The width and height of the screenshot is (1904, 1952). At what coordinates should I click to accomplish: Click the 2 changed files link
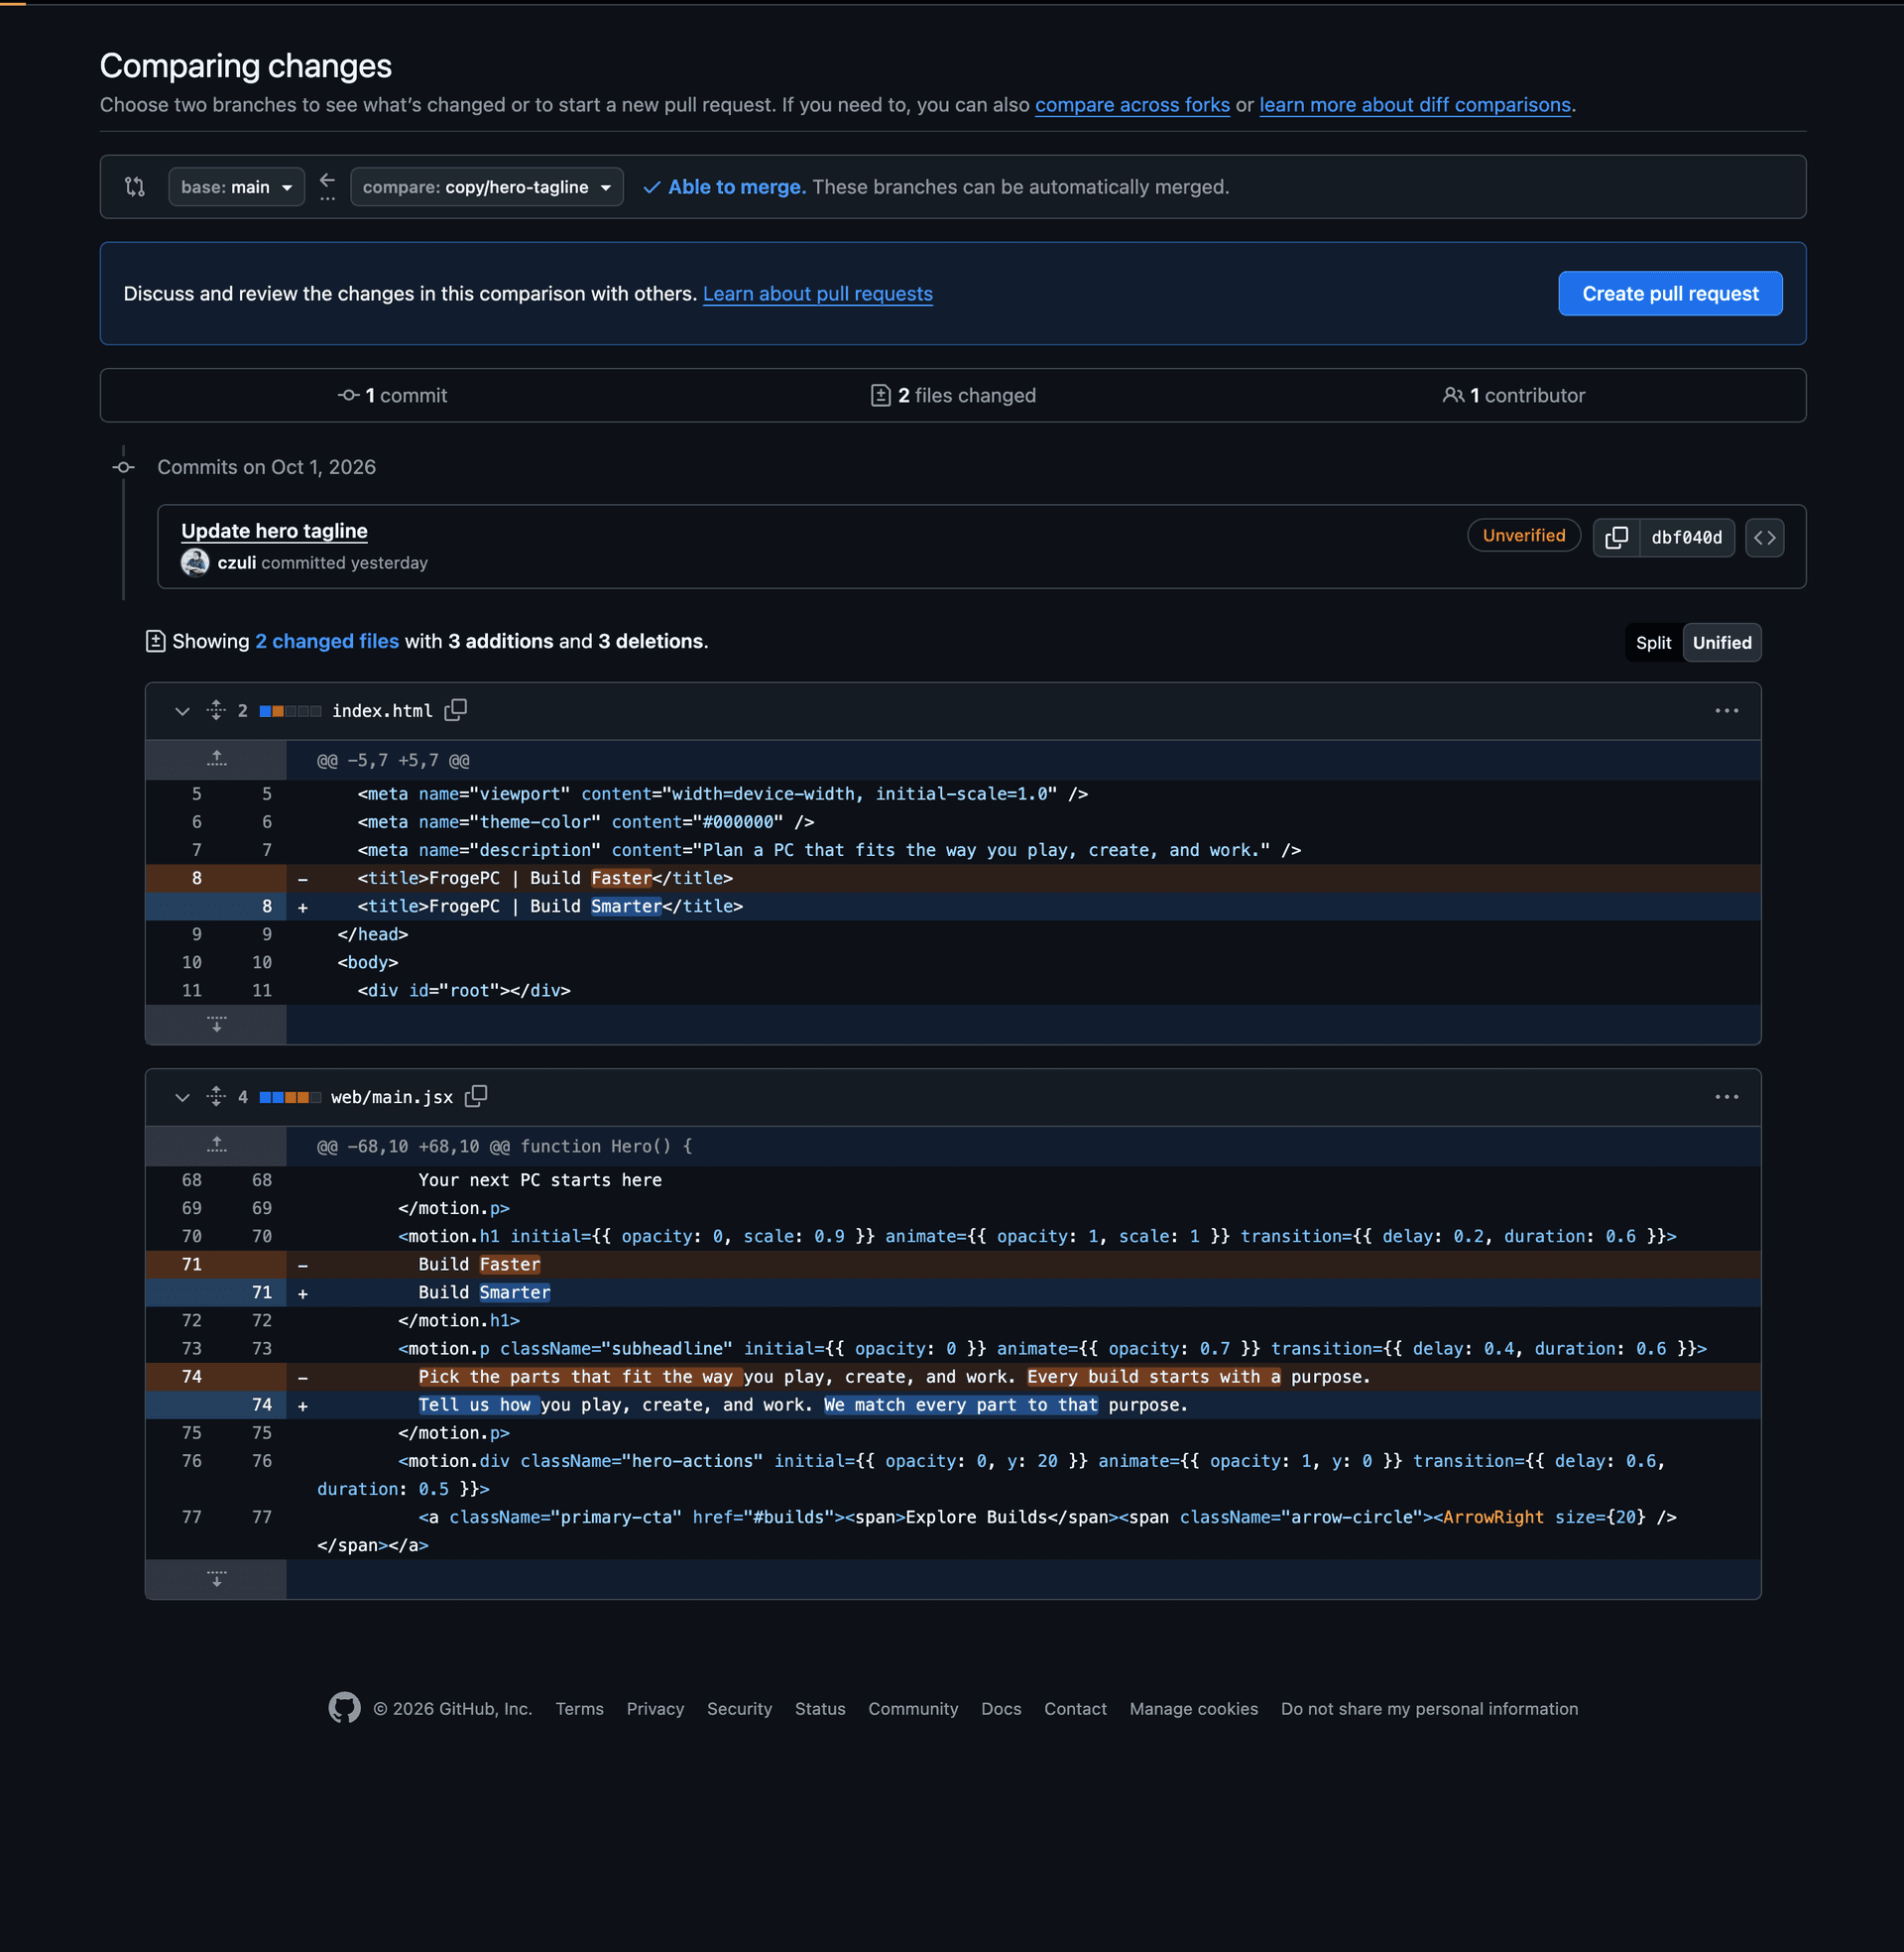point(326,641)
